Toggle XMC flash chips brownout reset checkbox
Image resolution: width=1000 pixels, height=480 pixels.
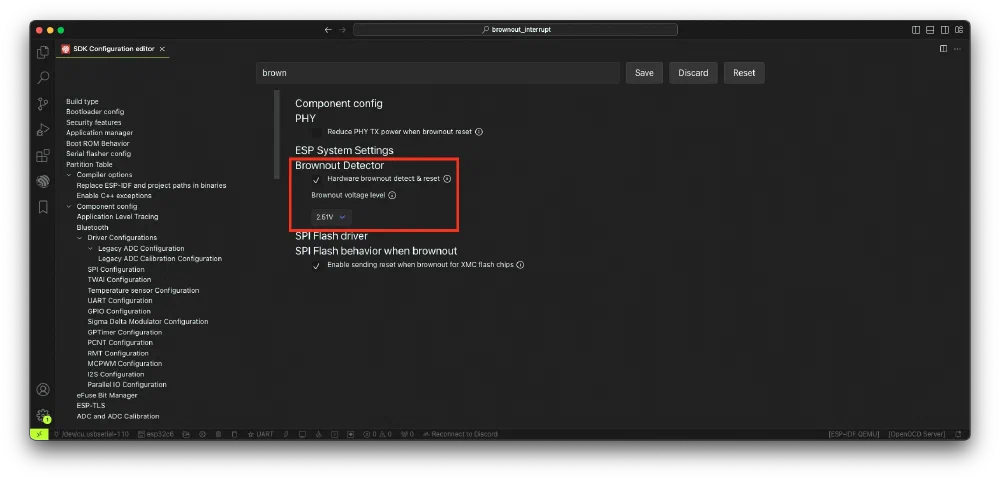(316, 265)
